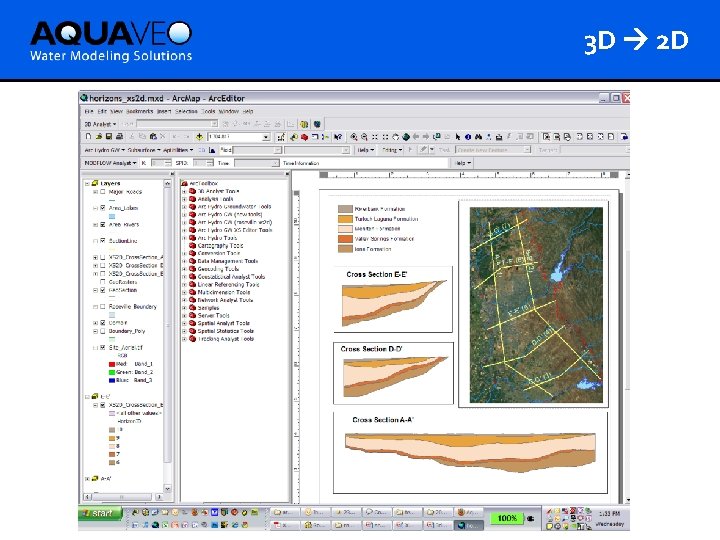Save the map document with floppy icon
The width and height of the screenshot is (720, 540).
109,136
